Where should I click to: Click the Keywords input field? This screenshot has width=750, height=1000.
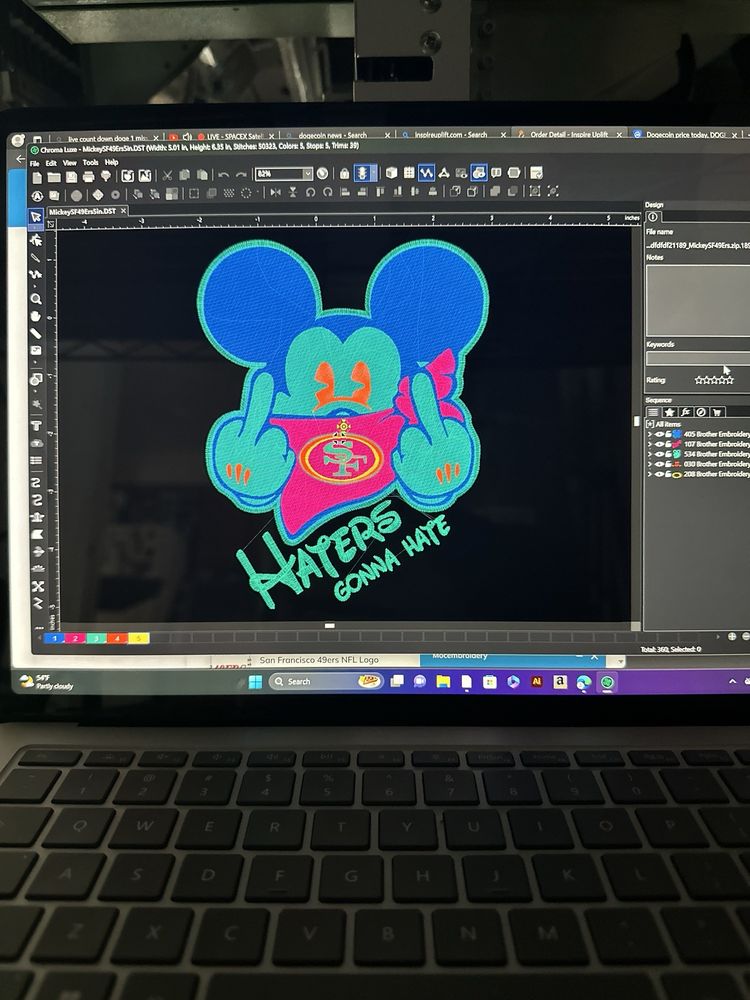click(x=697, y=358)
